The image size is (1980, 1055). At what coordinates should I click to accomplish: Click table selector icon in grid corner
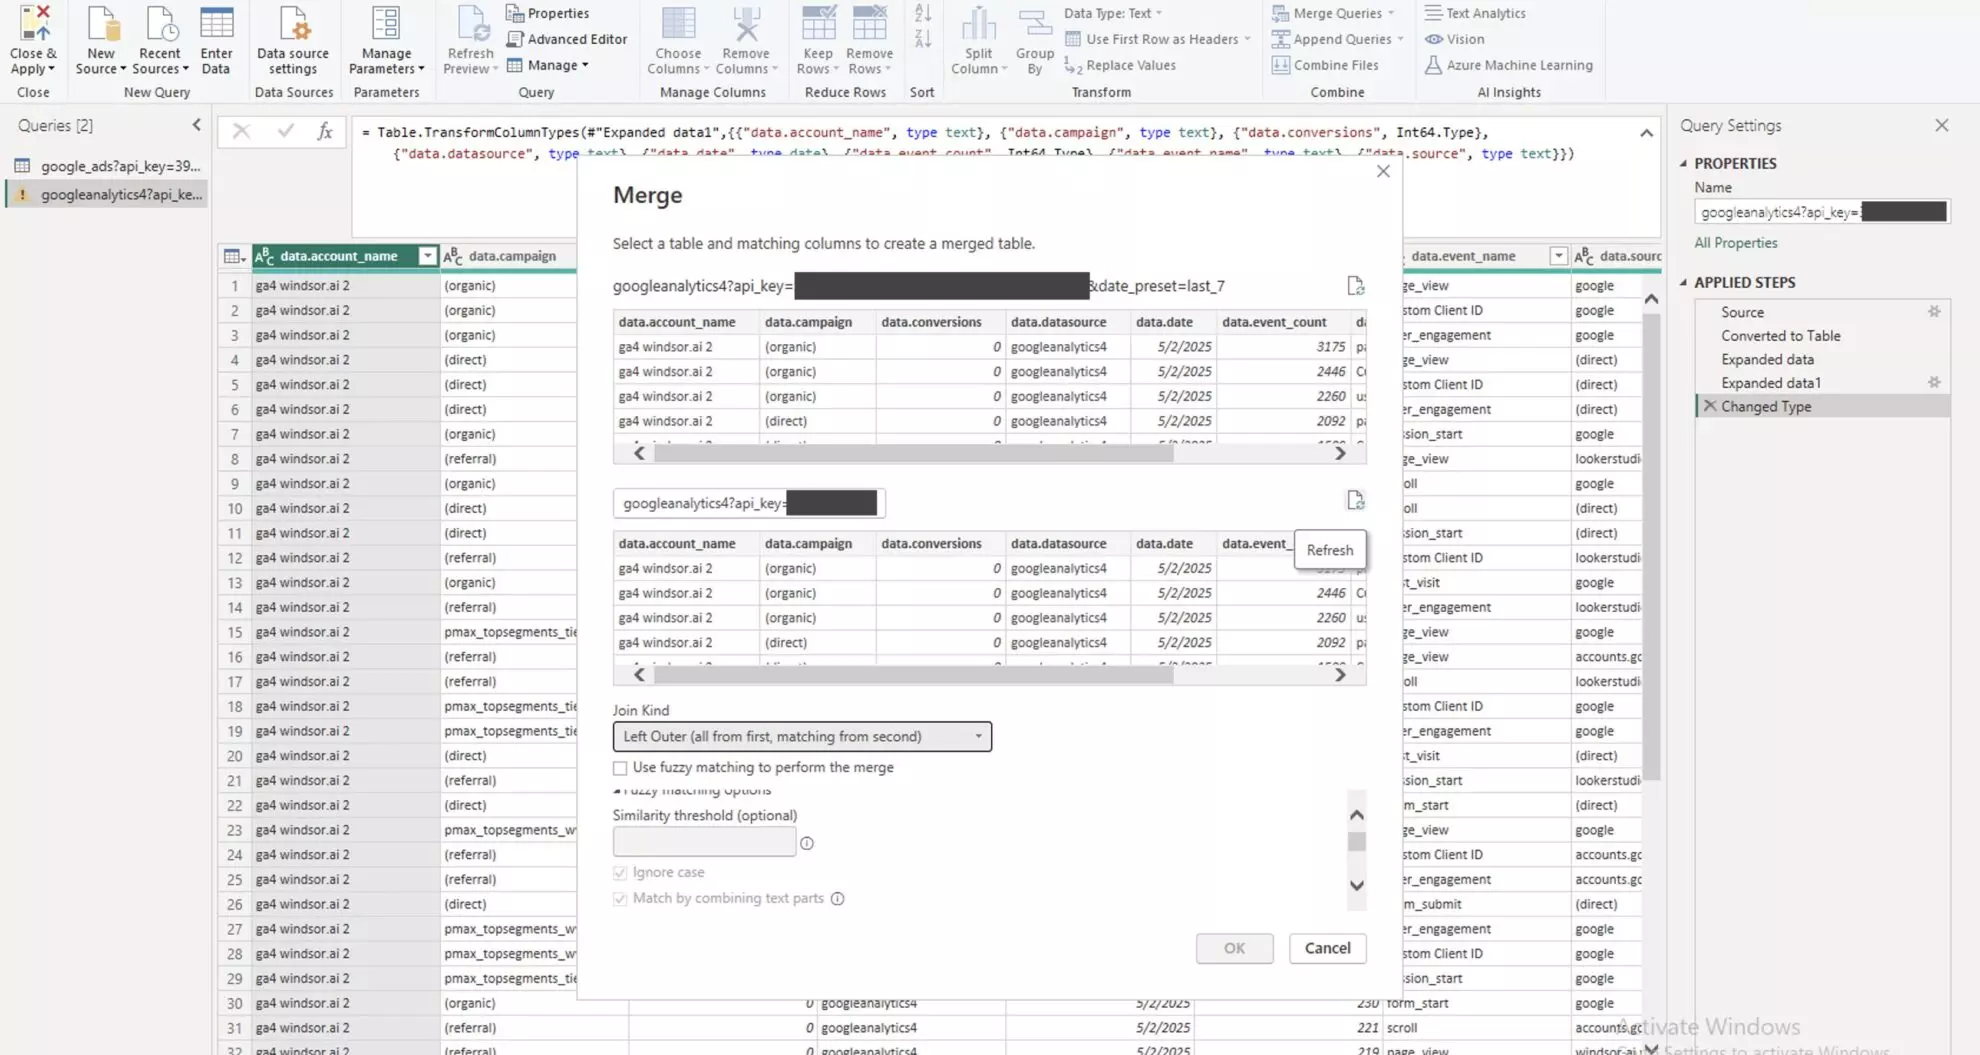coord(234,257)
